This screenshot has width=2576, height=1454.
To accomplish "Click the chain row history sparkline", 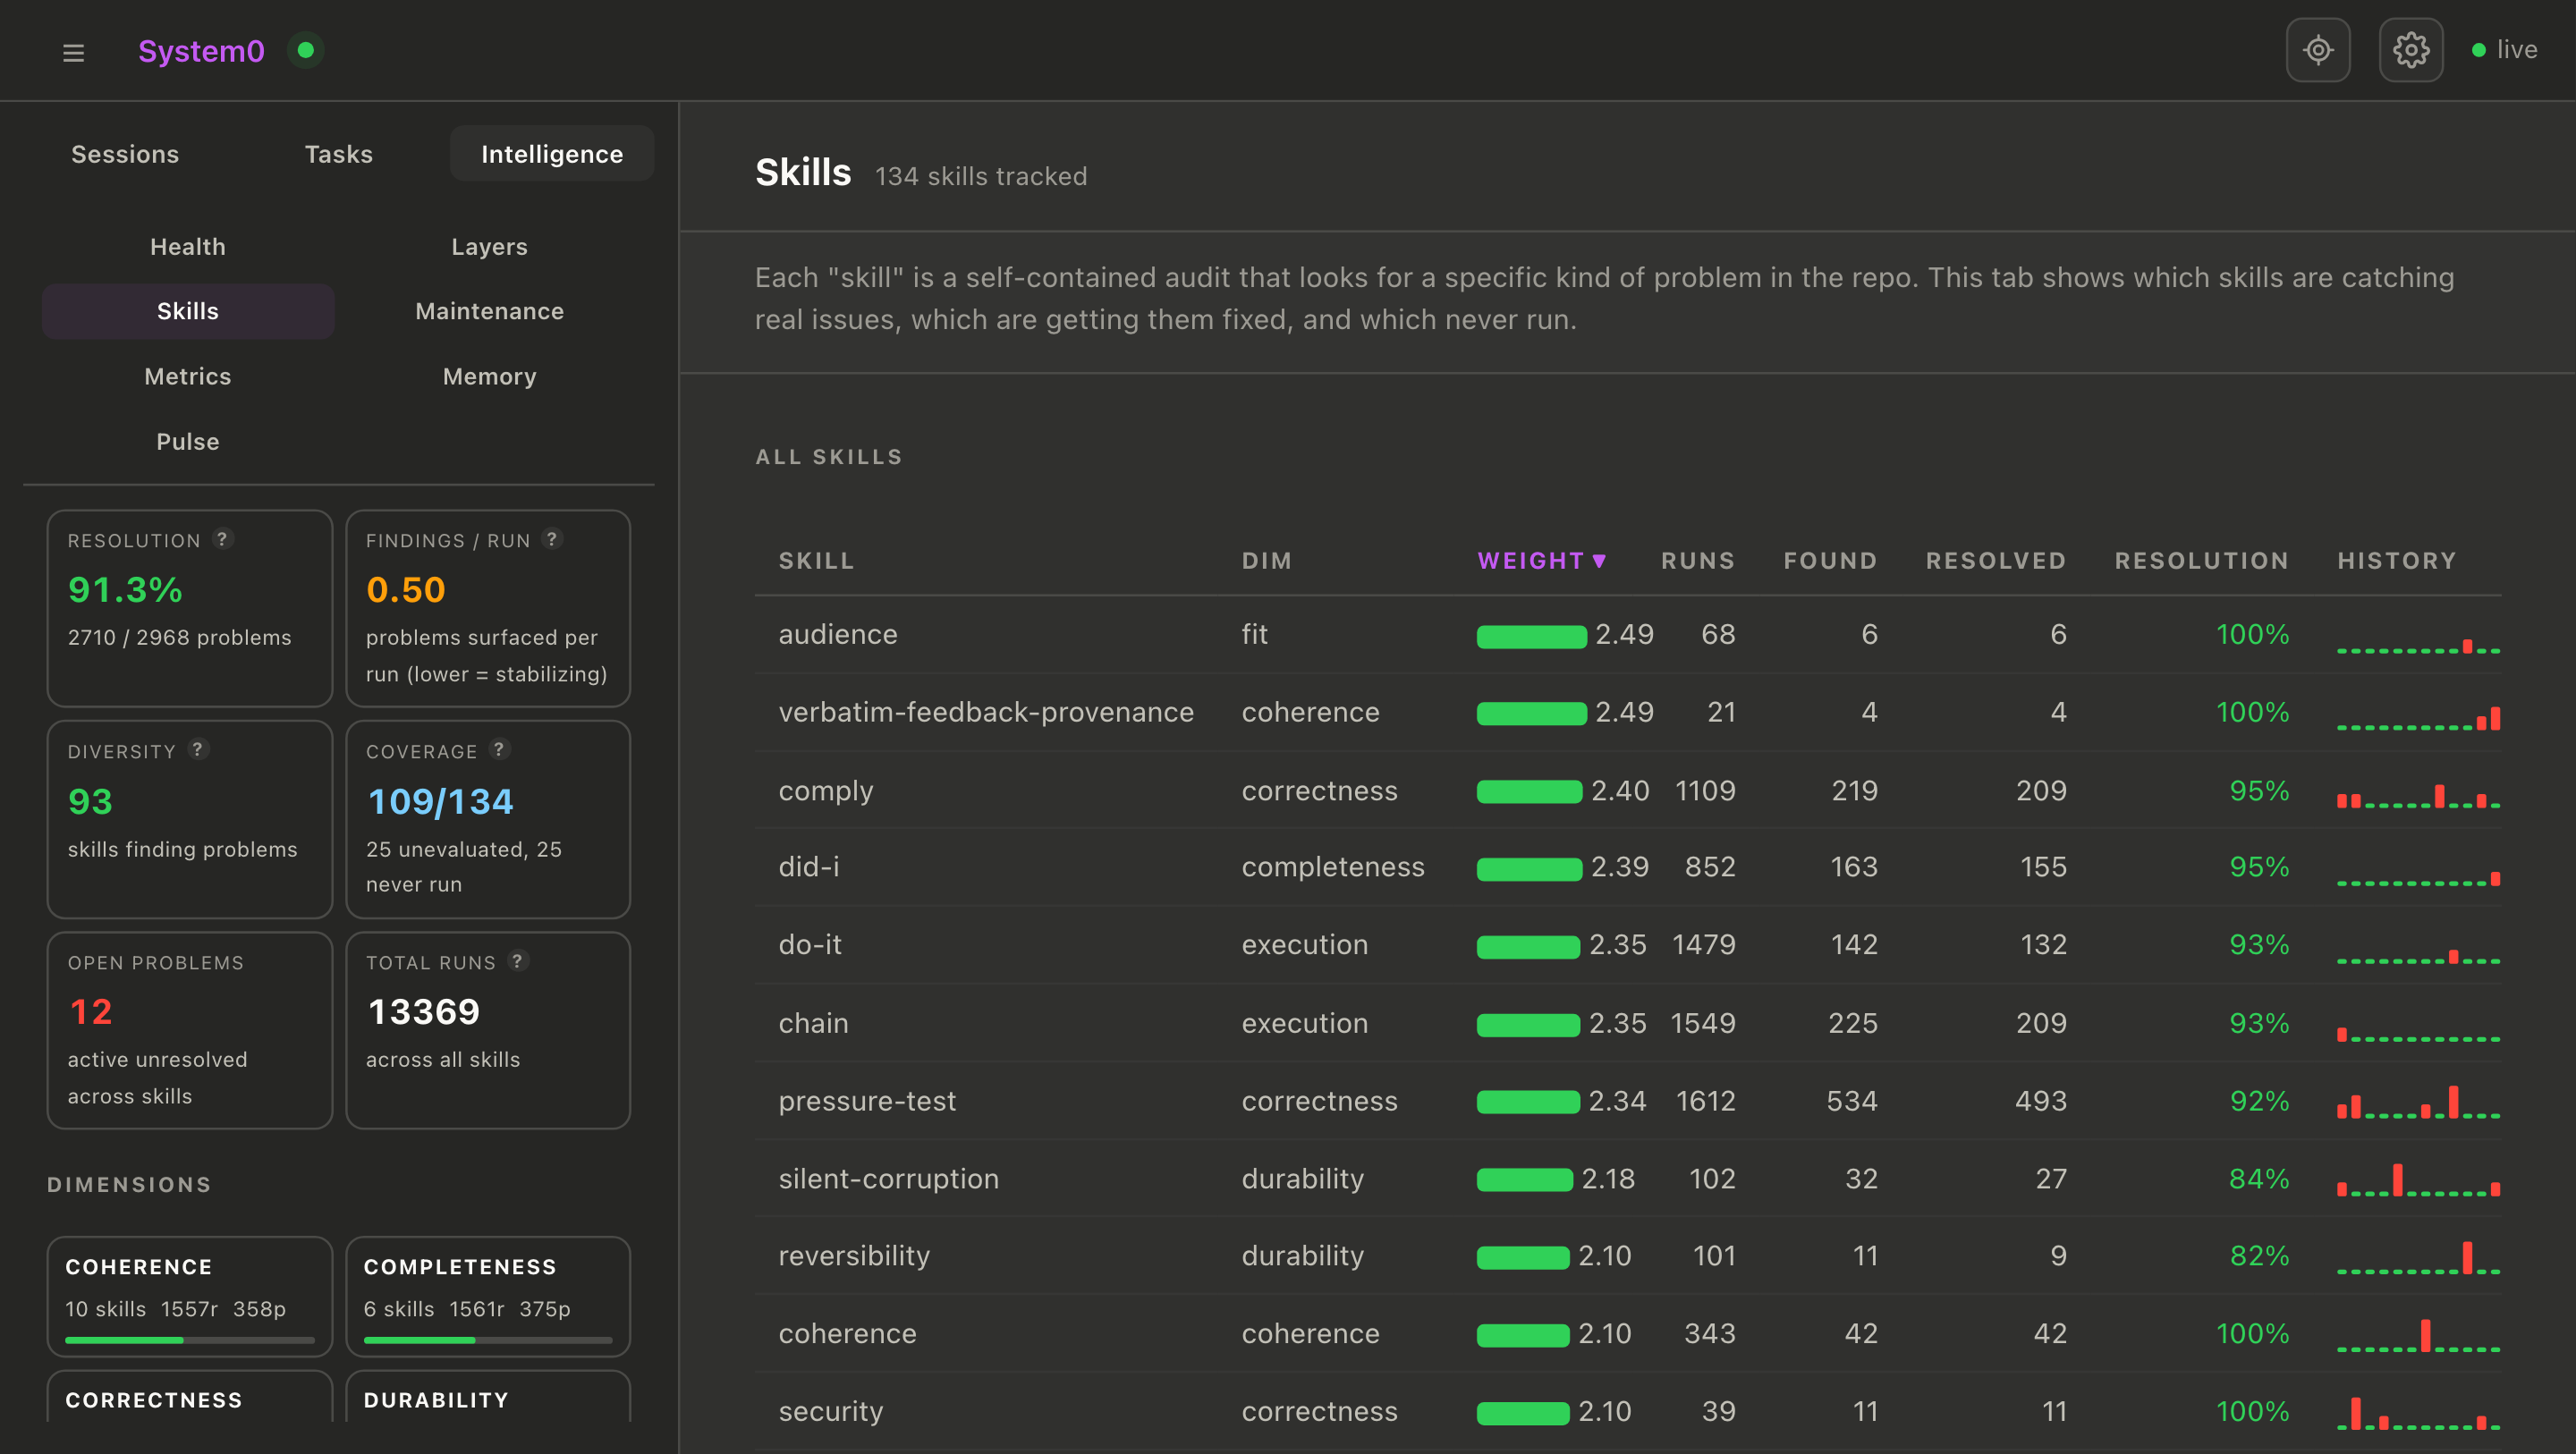I will coord(2418,1033).
